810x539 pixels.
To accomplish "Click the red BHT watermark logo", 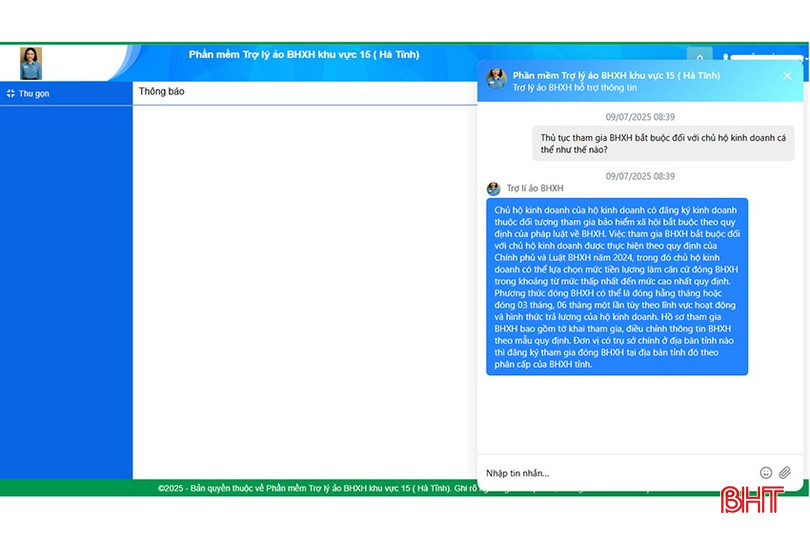I will tap(752, 500).
